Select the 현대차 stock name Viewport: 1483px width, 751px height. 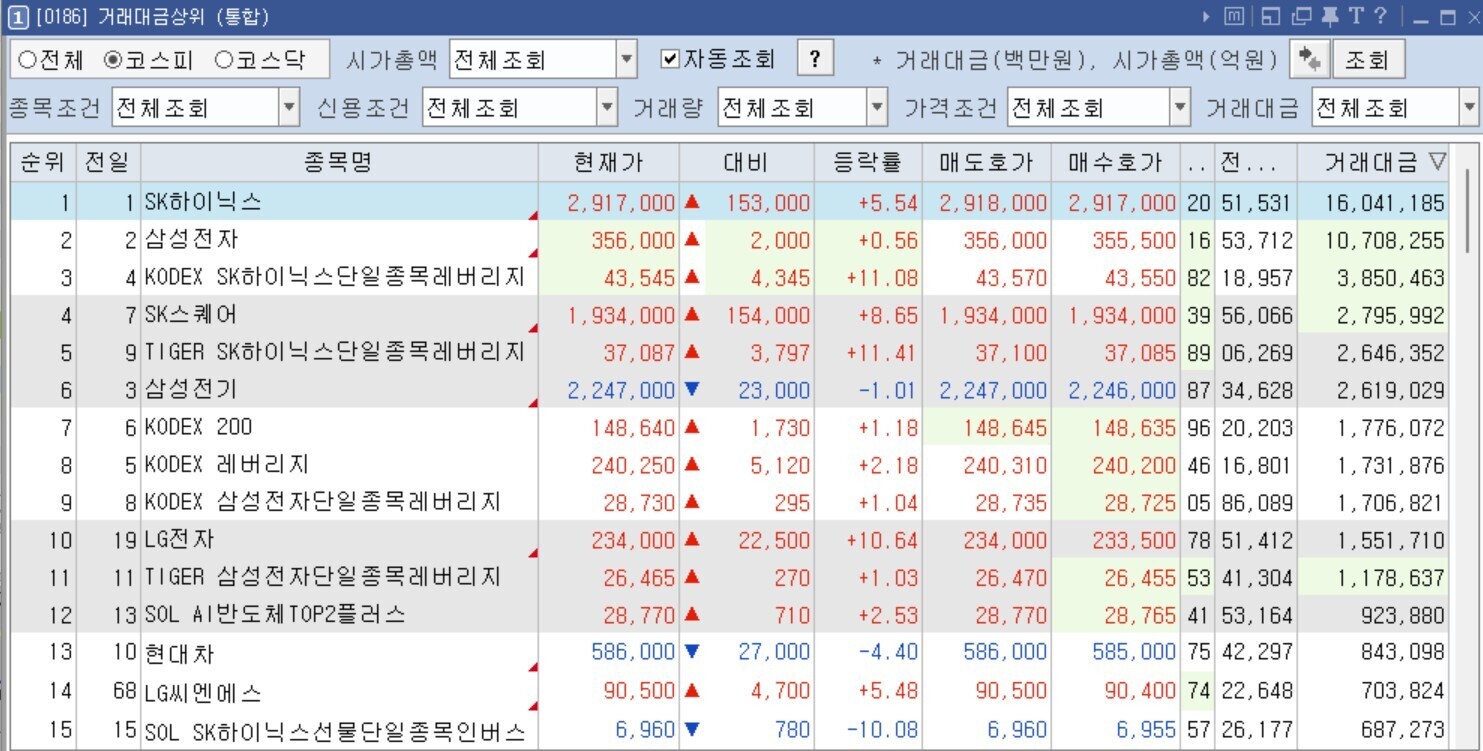(179, 654)
